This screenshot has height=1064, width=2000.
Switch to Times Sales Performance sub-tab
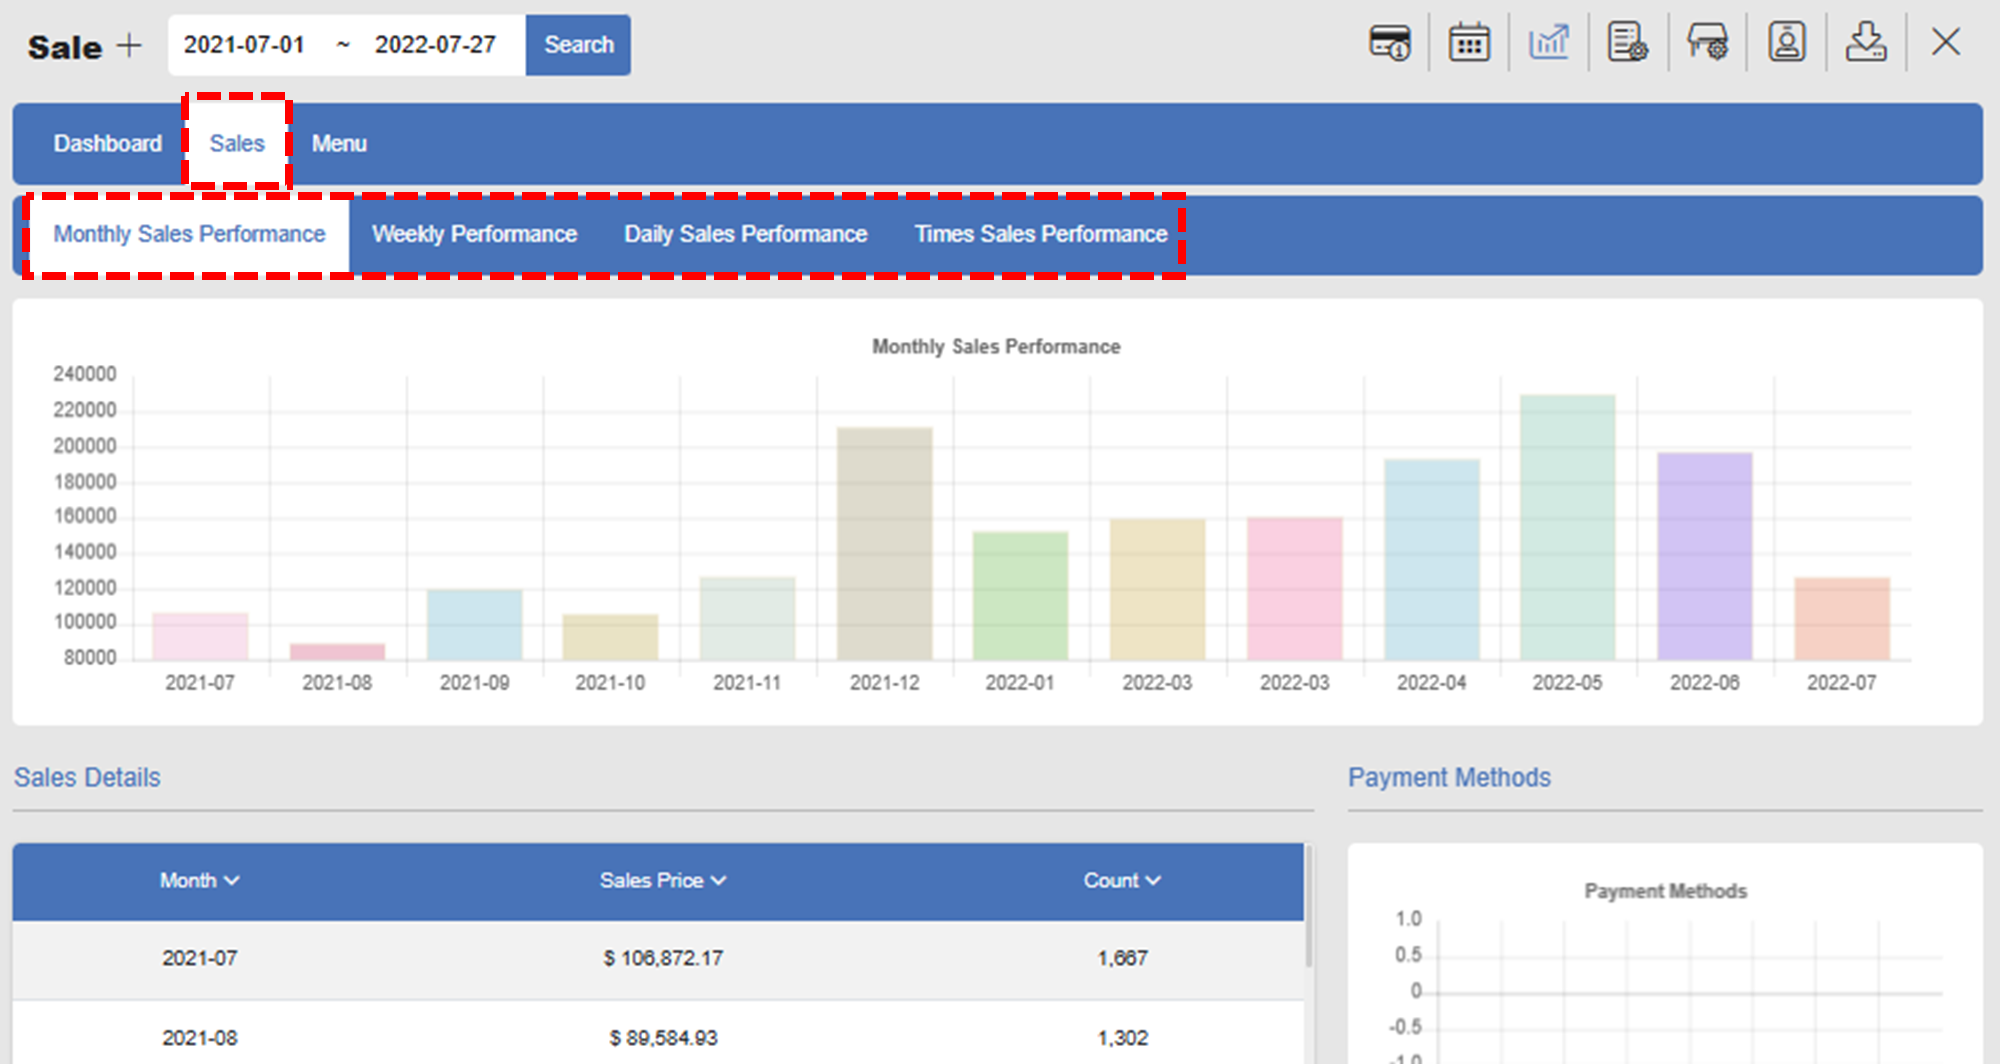pyautogui.click(x=1041, y=234)
